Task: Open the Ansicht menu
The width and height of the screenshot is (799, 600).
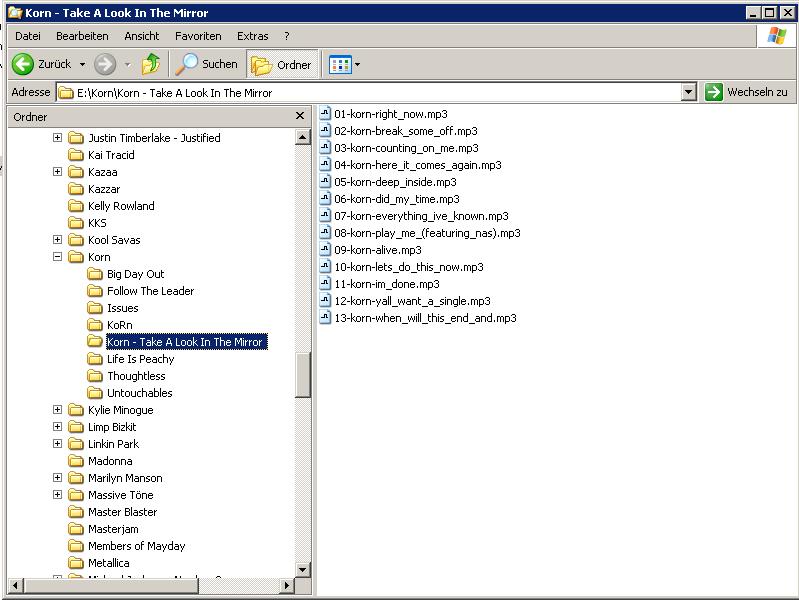Action: (x=142, y=36)
